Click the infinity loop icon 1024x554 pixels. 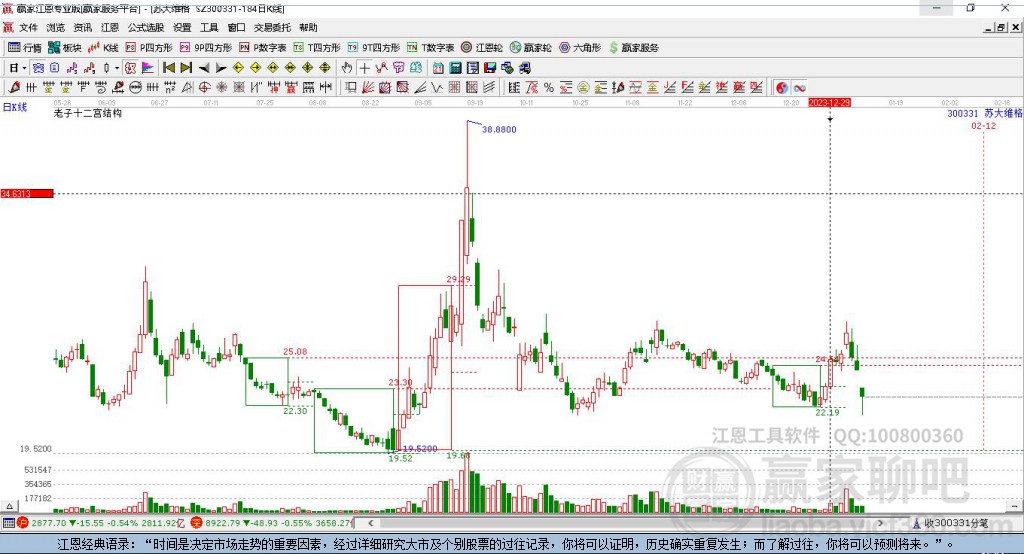(x=799, y=88)
